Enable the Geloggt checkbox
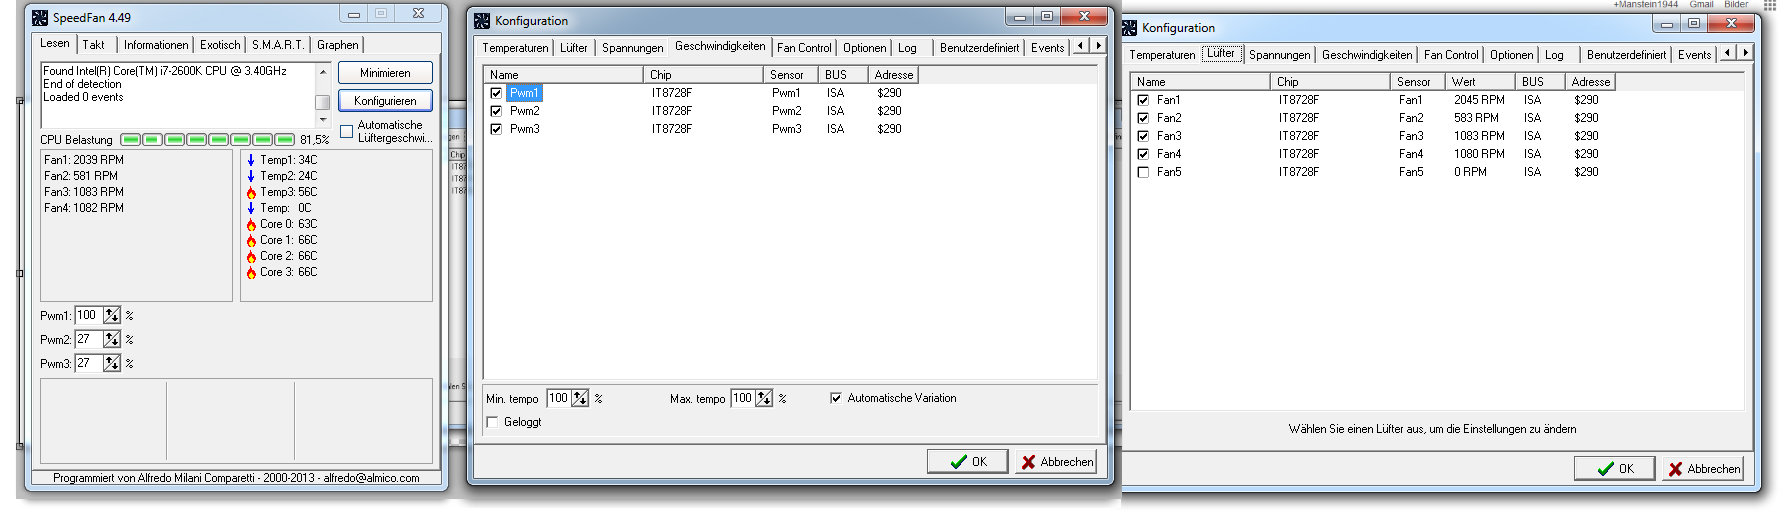The height and width of the screenshot is (518, 1784). click(492, 422)
